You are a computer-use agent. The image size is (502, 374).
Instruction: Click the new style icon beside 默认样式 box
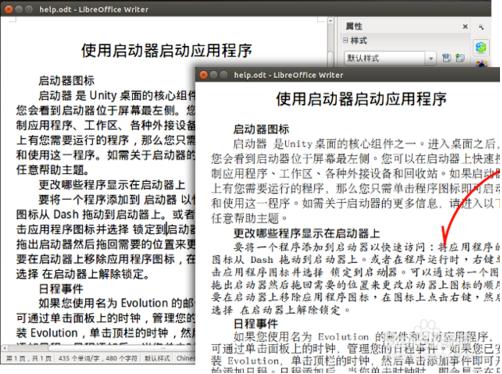click(x=460, y=58)
